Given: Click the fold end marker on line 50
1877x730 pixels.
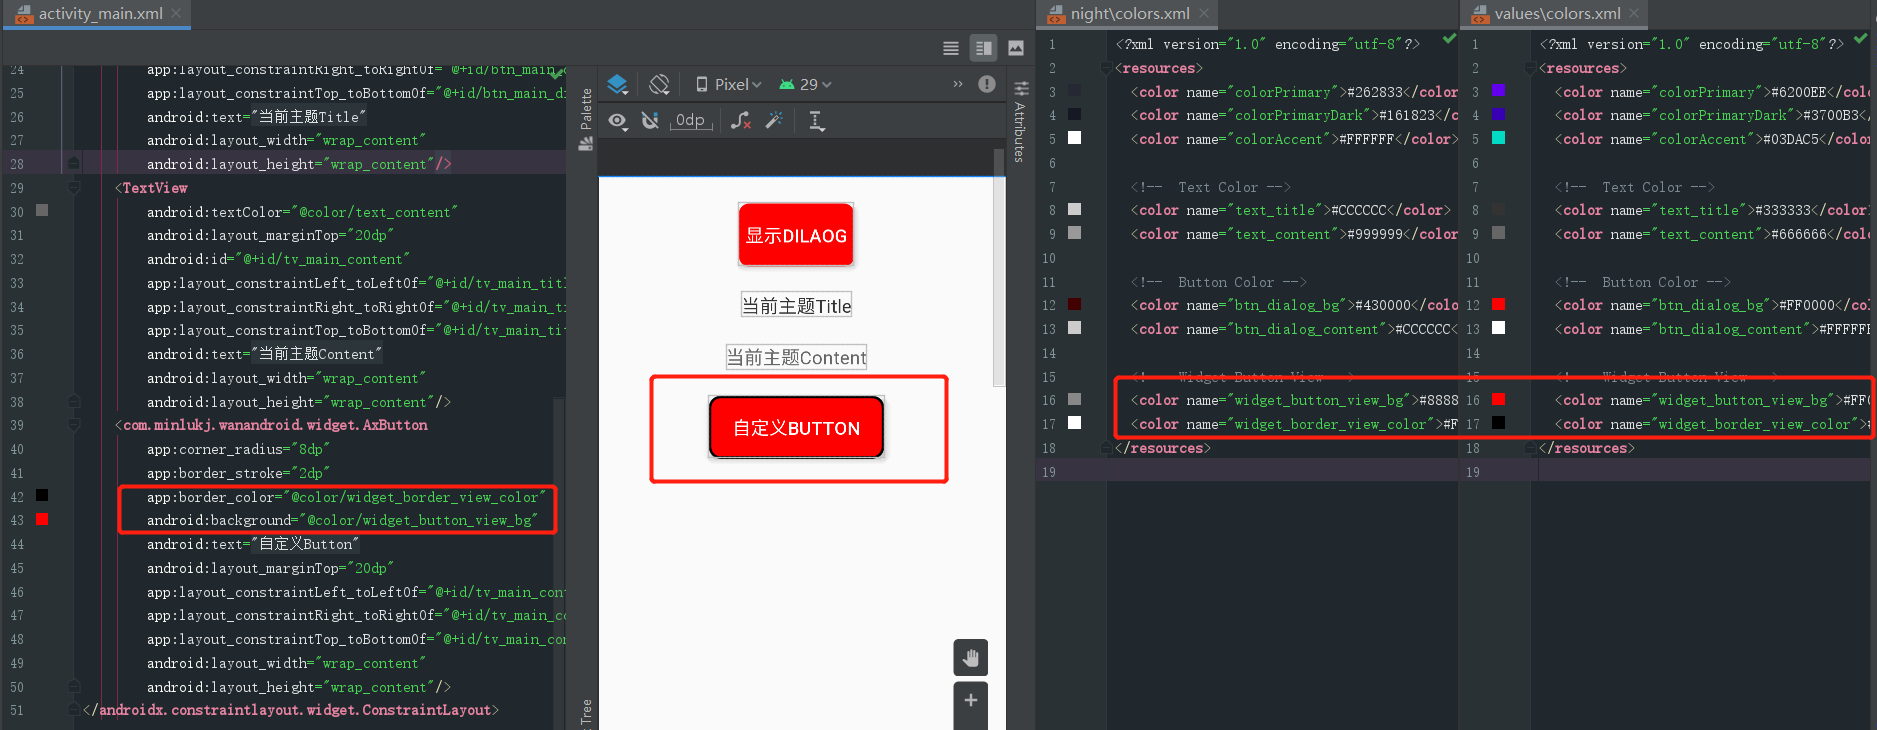Looking at the screenshot, I should [74, 686].
